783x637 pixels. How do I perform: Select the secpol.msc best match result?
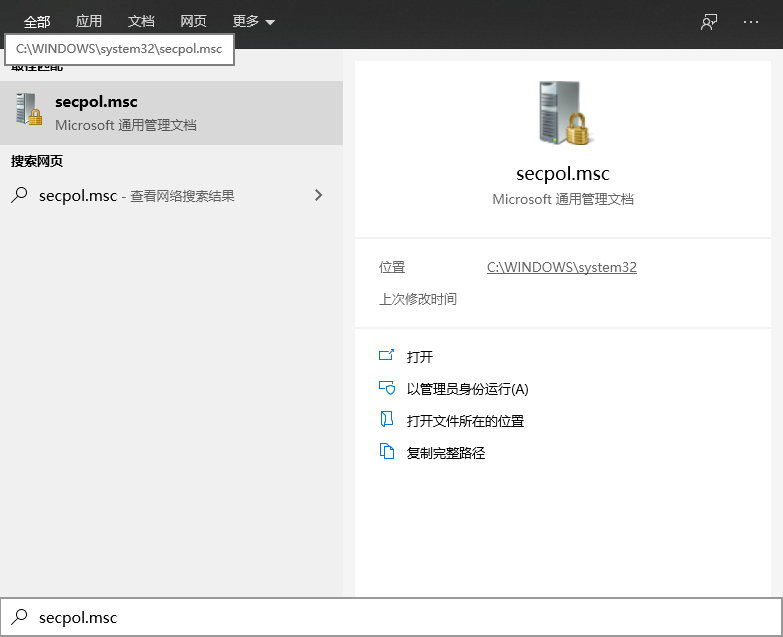pos(171,113)
